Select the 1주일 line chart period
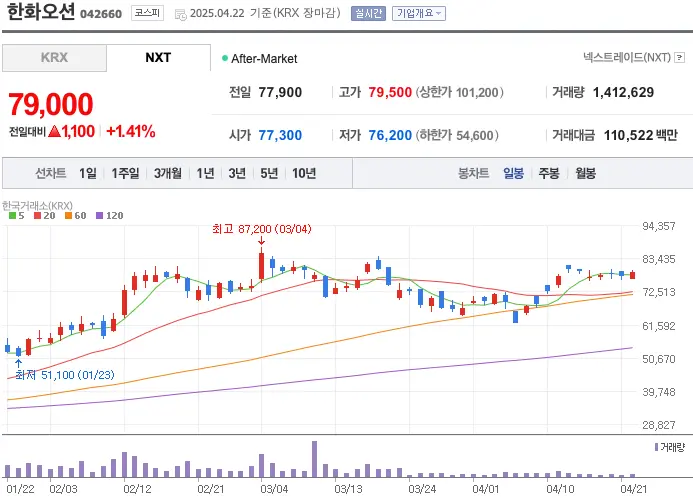 [x=125, y=173]
